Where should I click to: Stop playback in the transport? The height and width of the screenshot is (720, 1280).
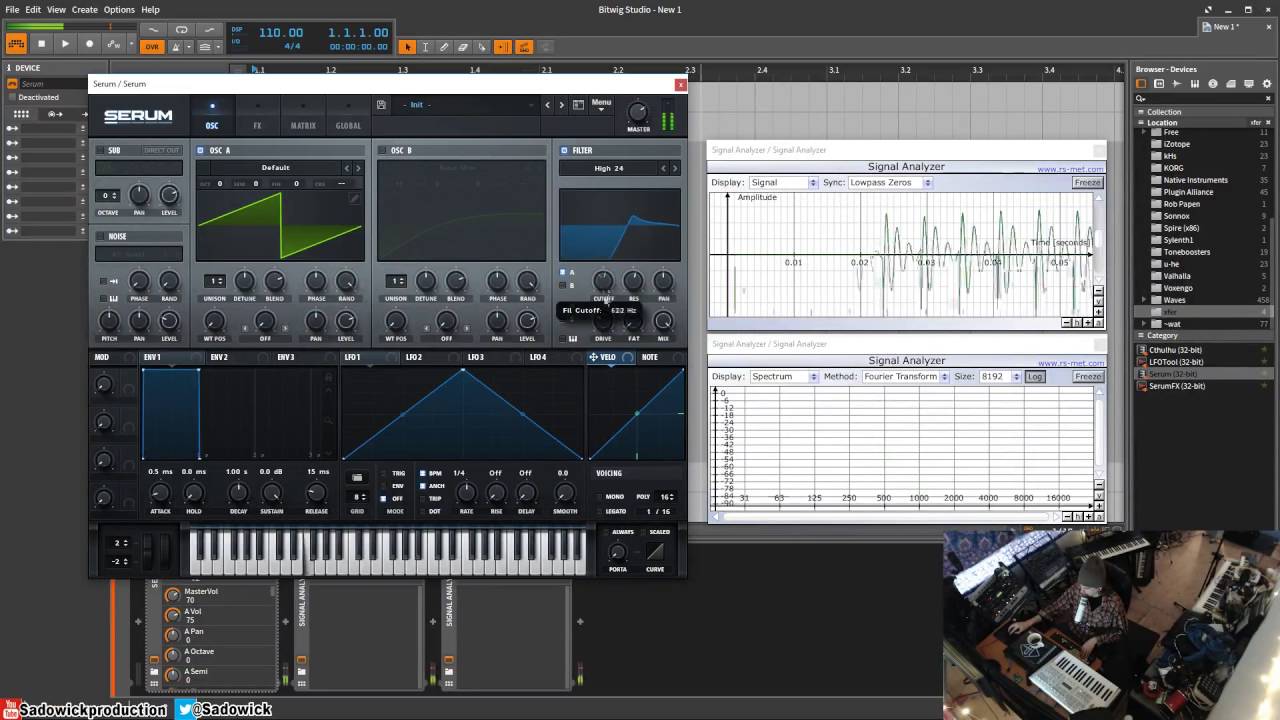click(x=41, y=44)
